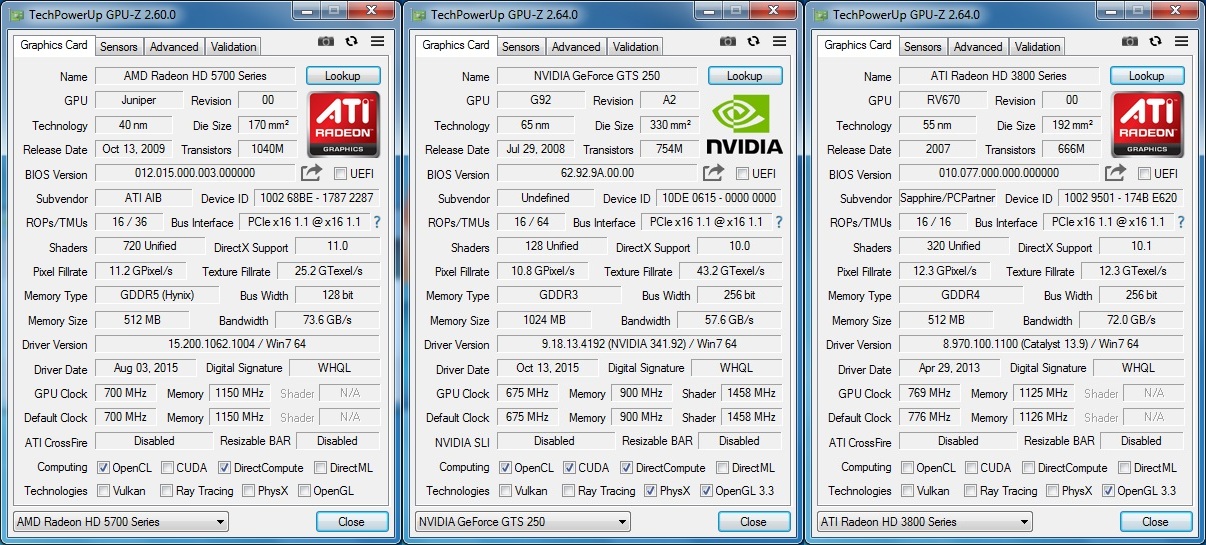Image resolution: width=1206 pixels, height=545 pixels.
Task: Click Driver Version field with Catalyst 13.9
Action: pos(1040,344)
